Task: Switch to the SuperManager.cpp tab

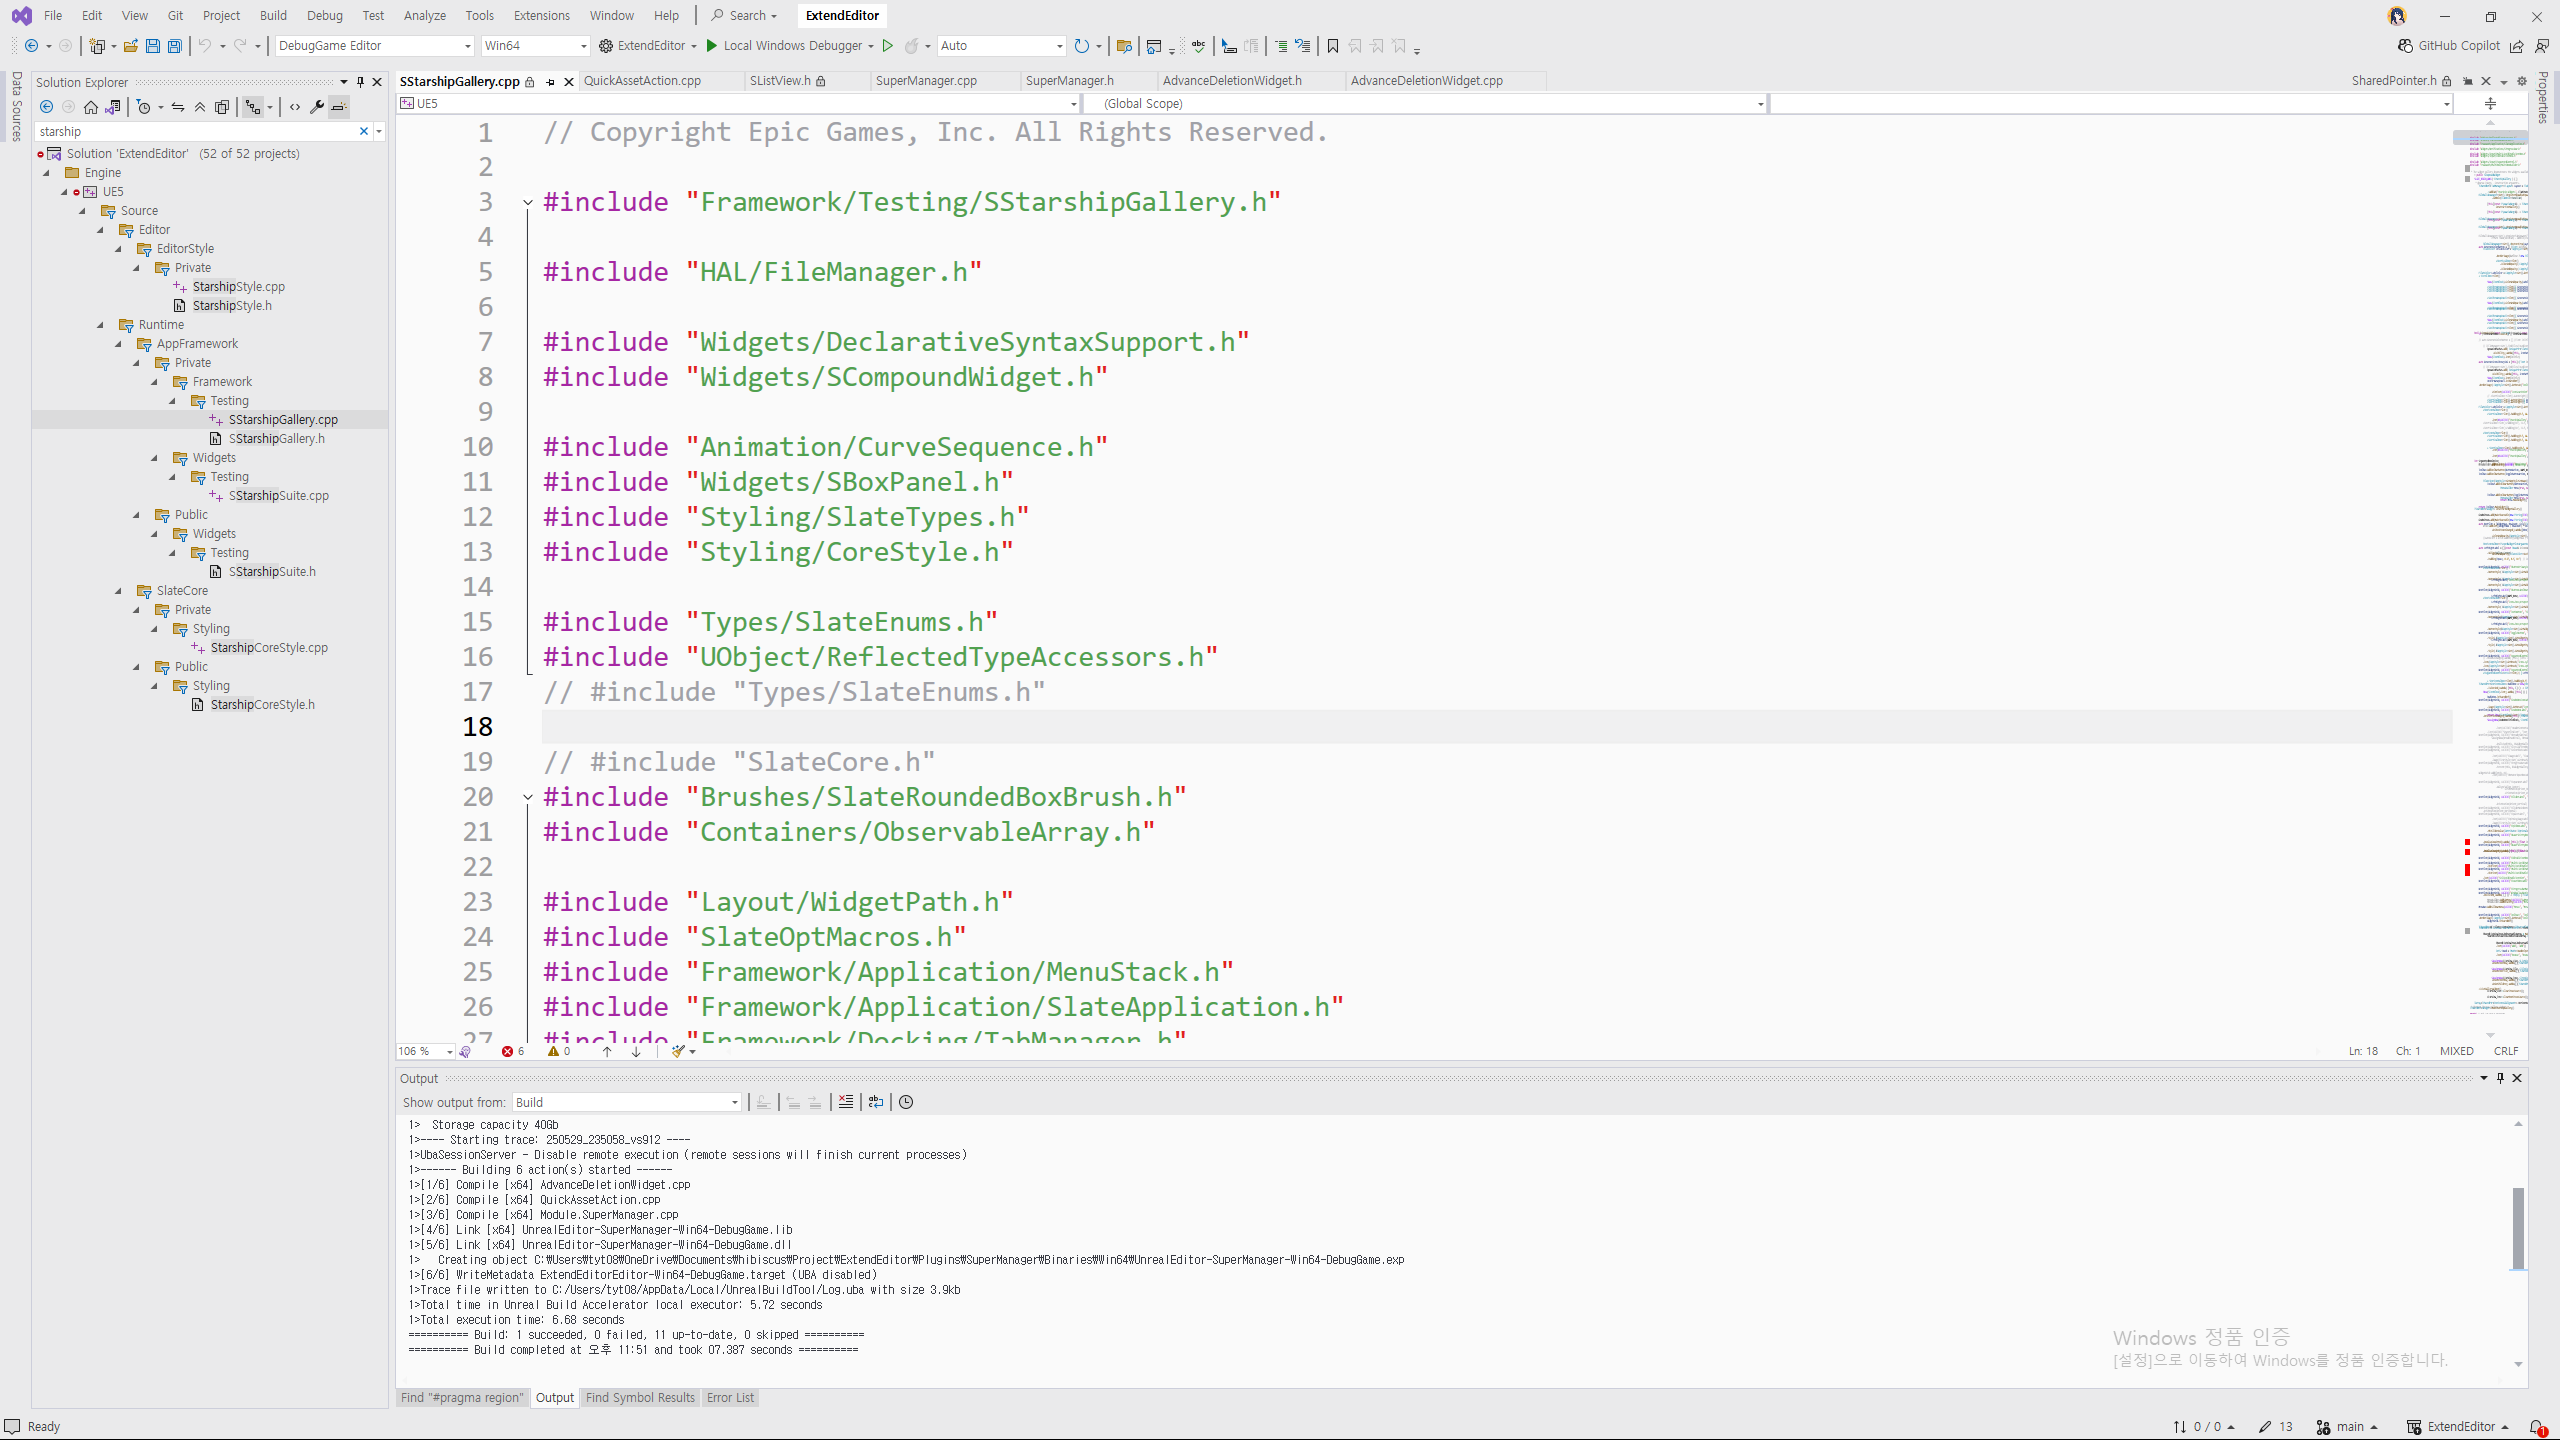Action: pos(926,81)
